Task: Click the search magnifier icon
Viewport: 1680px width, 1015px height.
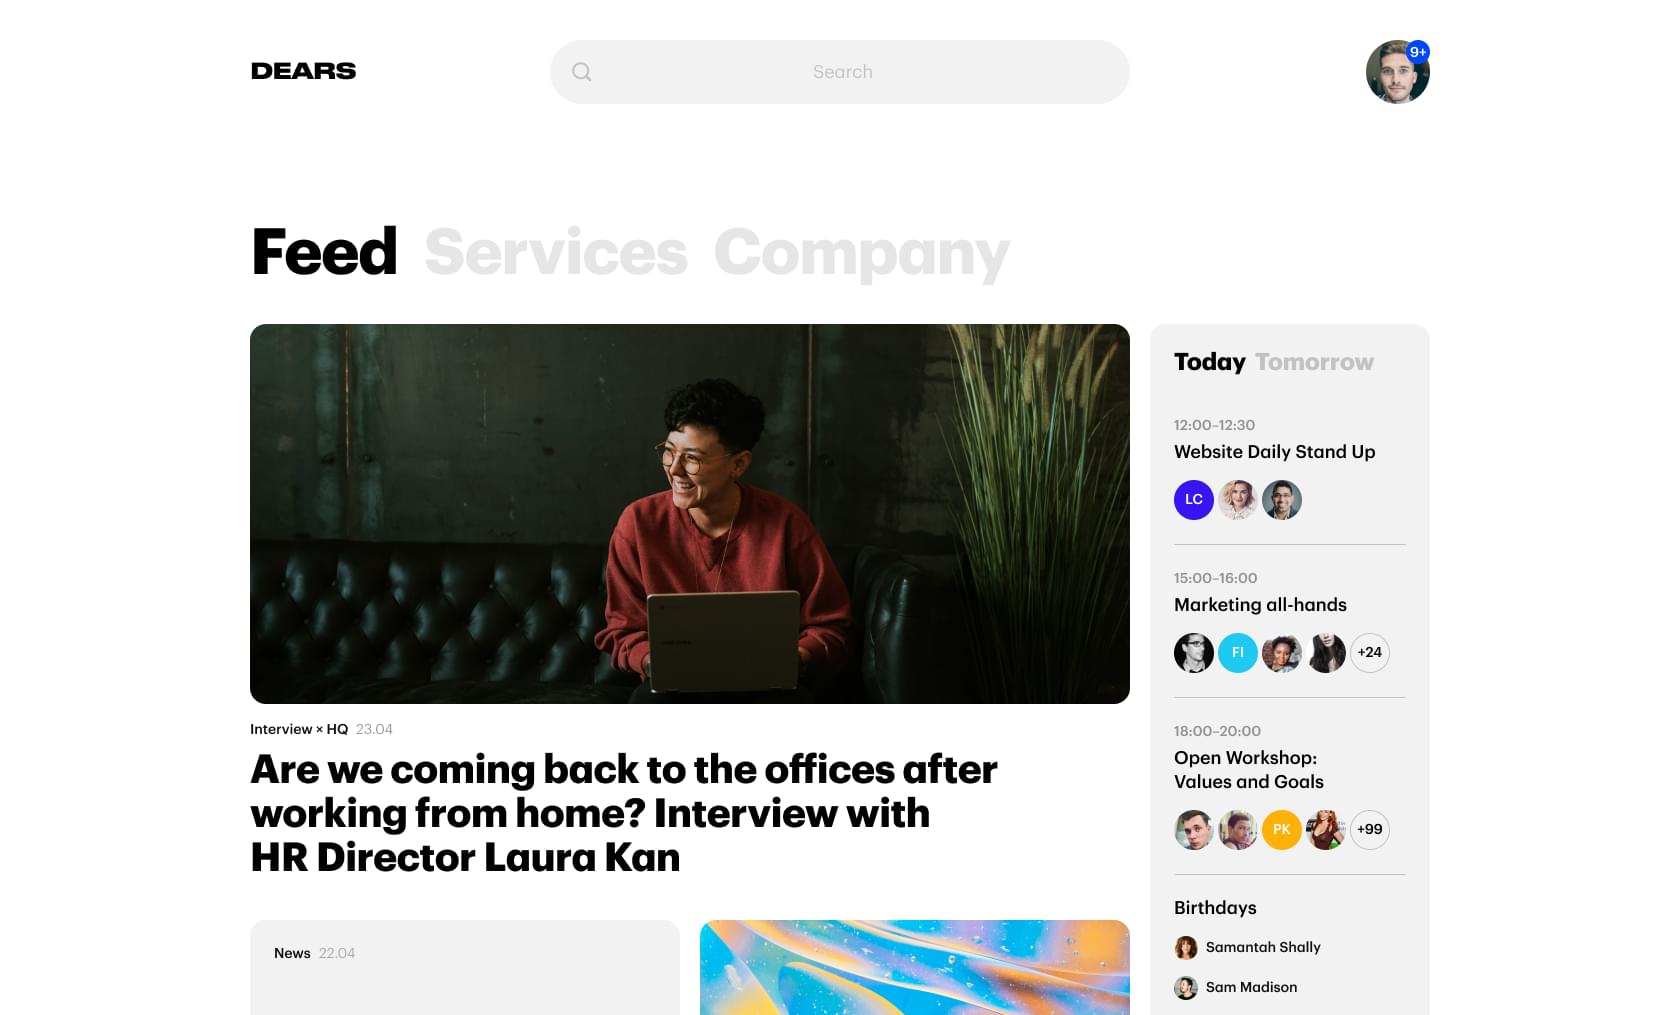Action: tap(582, 72)
